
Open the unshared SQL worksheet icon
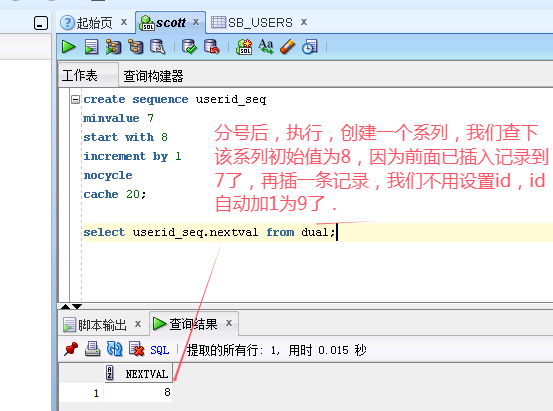click(x=244, y=47)
